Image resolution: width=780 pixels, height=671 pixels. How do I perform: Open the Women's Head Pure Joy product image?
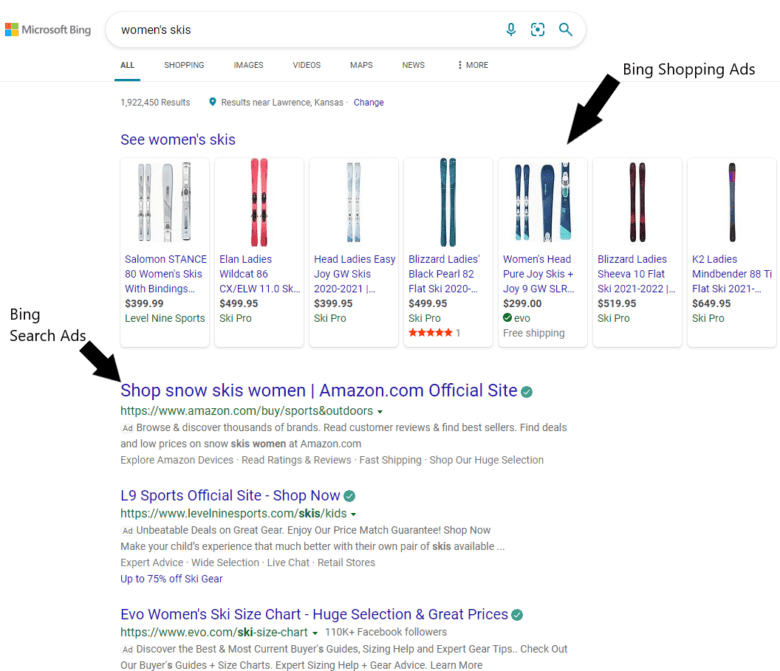(x=542, y=202)
